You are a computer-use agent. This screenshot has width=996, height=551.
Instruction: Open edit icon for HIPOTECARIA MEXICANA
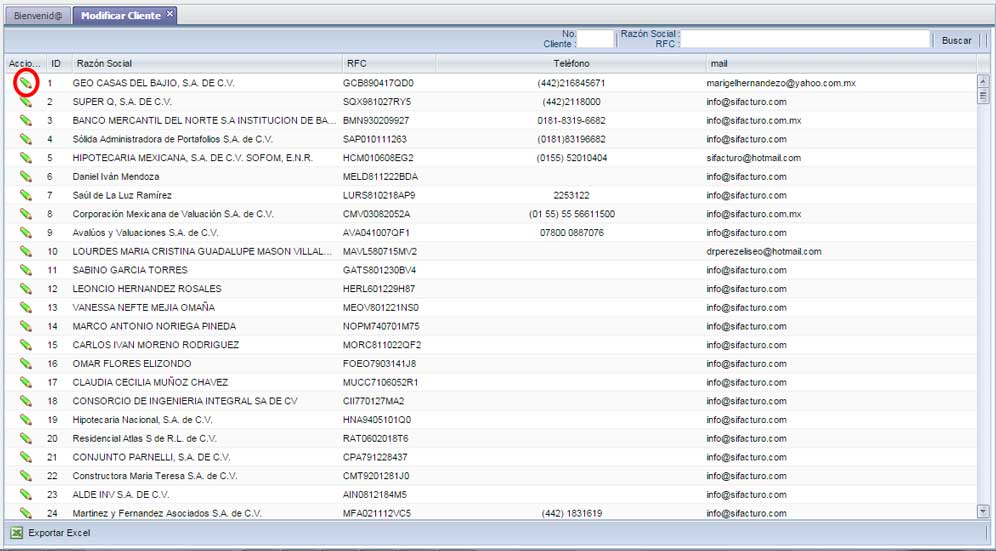(x=26, y=158)
